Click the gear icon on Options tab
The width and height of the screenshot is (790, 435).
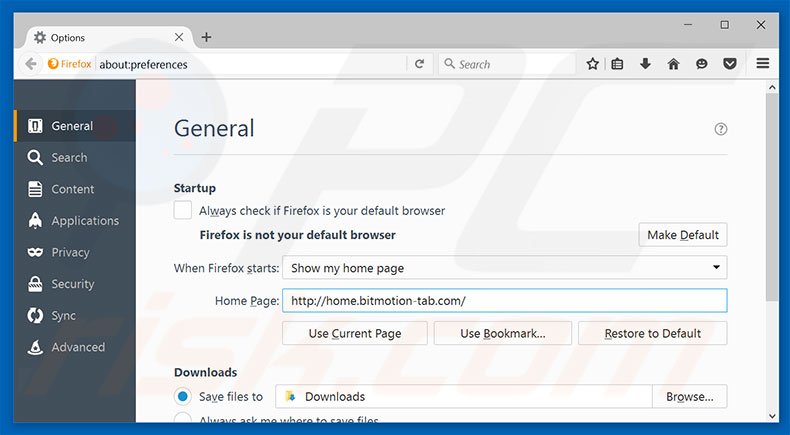pyautogui.click(x=40, y=37)
